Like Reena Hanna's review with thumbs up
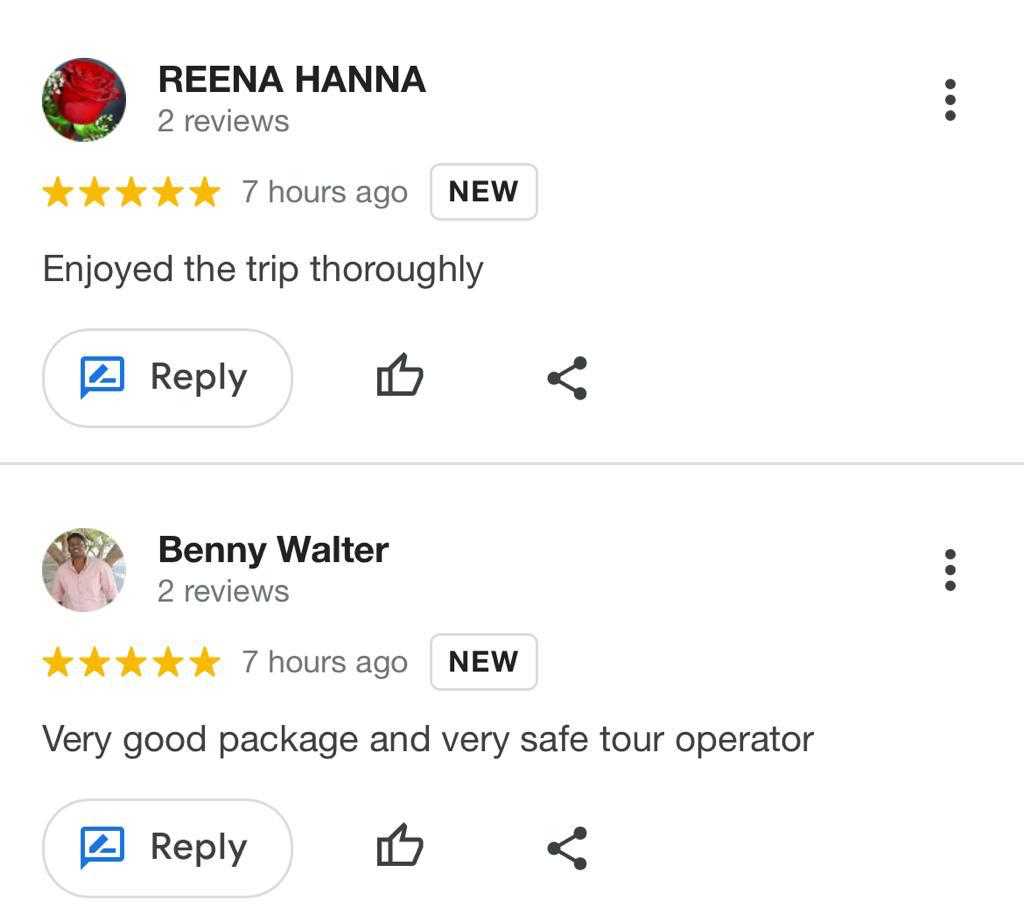The width and height of the screenshot is (1024, 915). tap(399, 377)
